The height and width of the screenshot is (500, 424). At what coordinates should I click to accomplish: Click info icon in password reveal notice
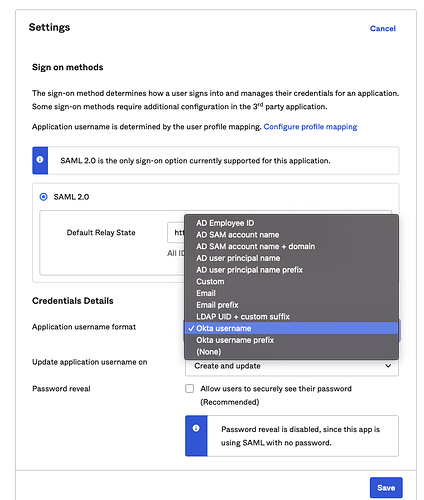[196, 428]
